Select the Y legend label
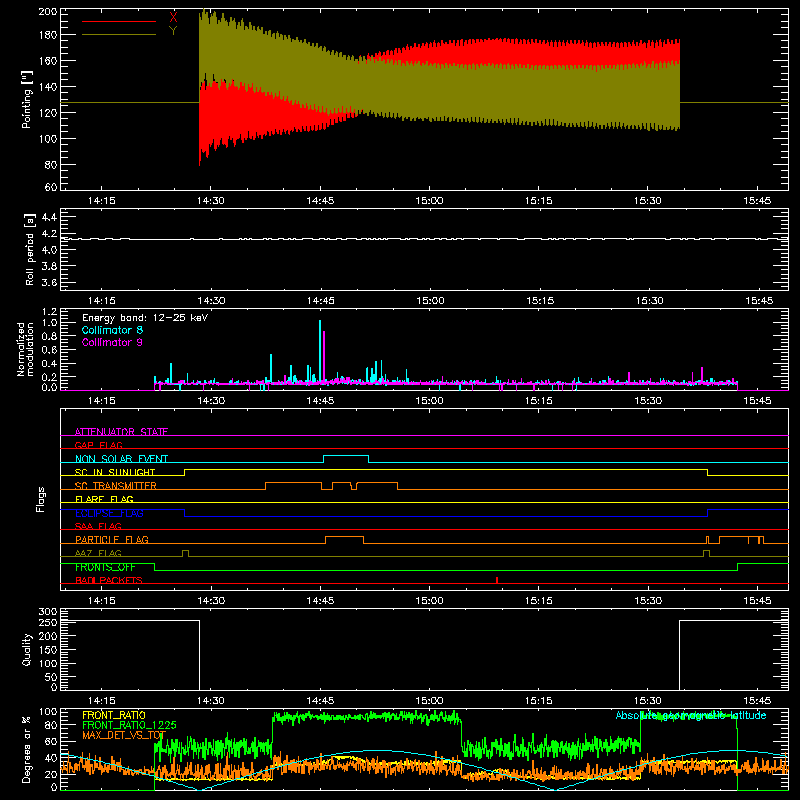Viewport: 800px width, 800px height. [173, 31]
